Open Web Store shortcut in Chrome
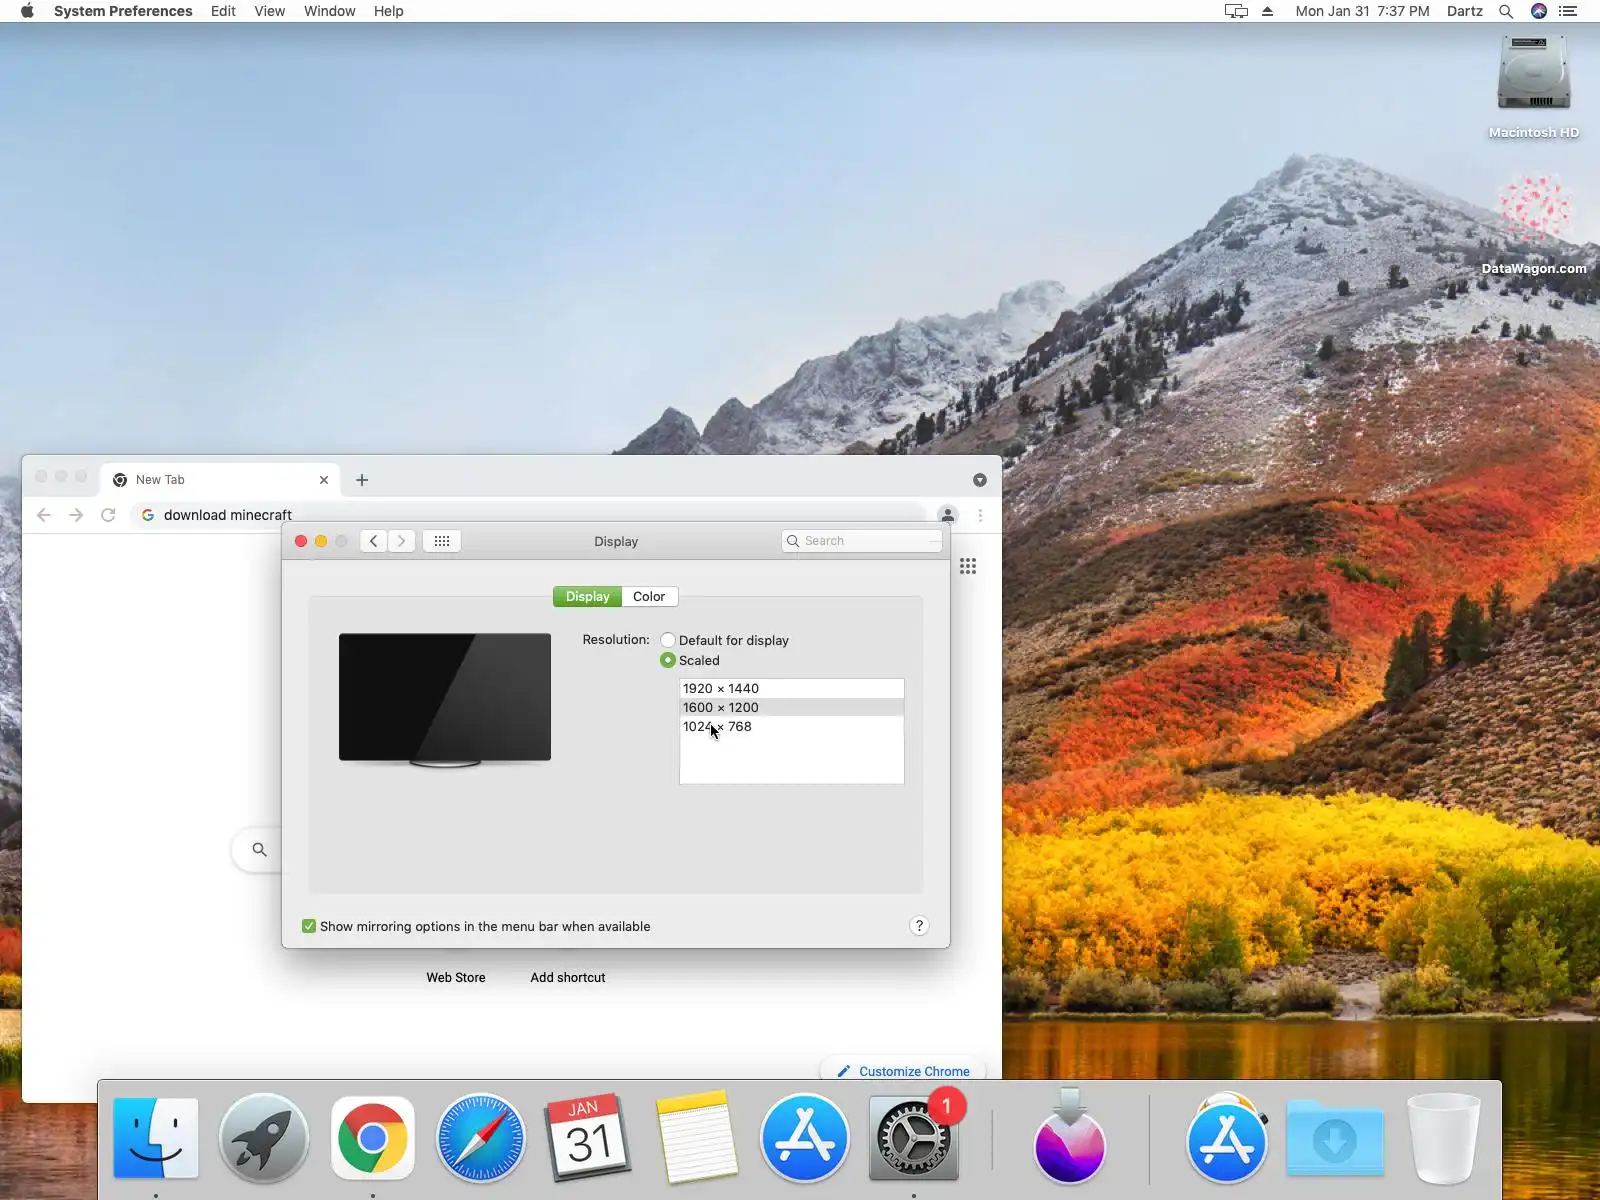 [x=456, y=977]
